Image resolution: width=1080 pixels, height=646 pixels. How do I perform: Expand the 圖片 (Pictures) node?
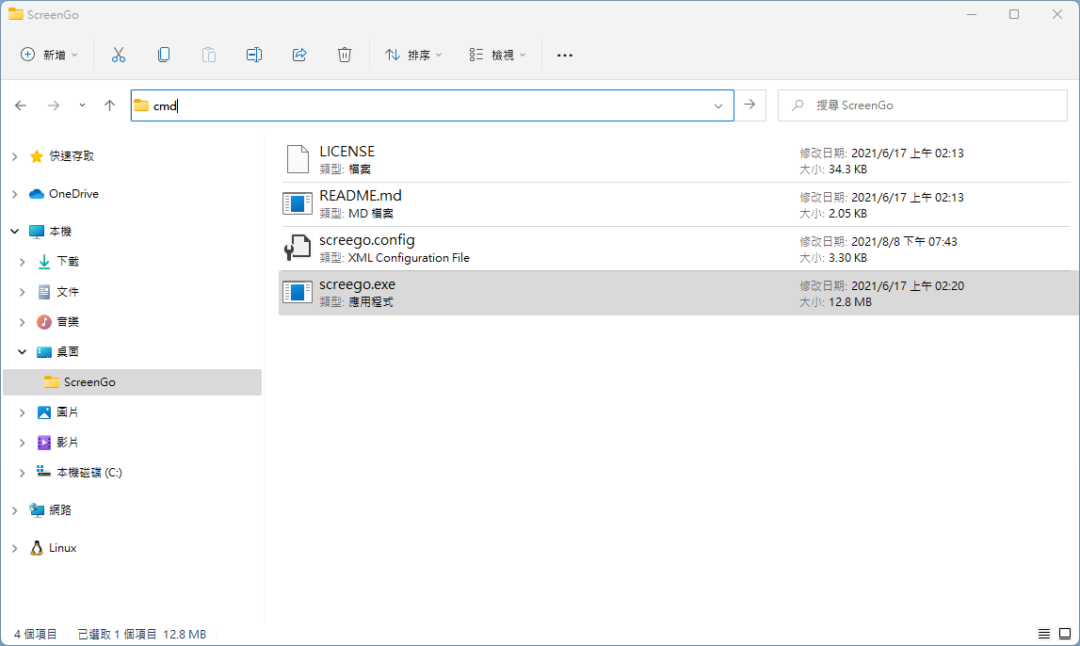(x=22, y=413)
